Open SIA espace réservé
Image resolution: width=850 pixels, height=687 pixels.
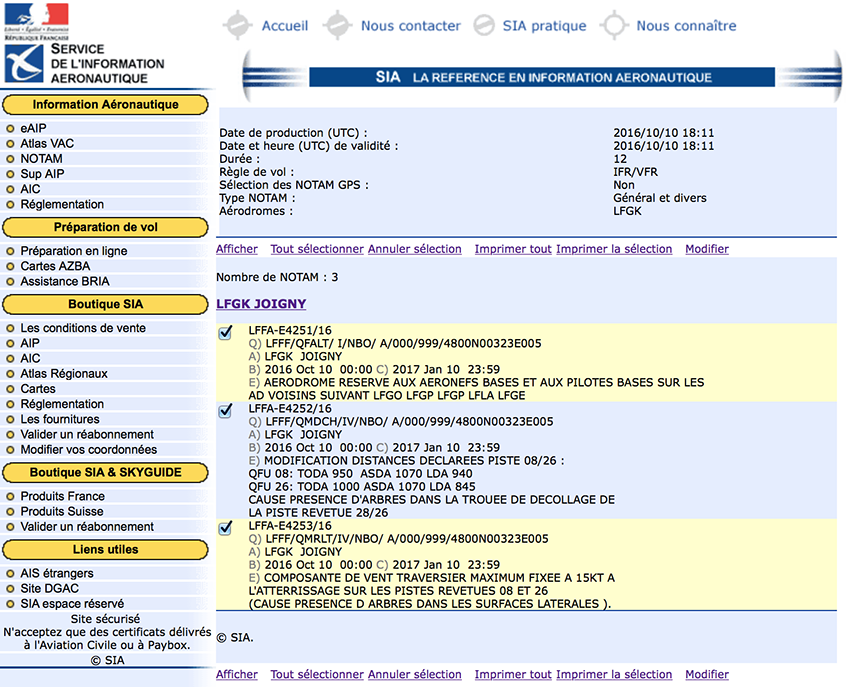click(72, 603)
